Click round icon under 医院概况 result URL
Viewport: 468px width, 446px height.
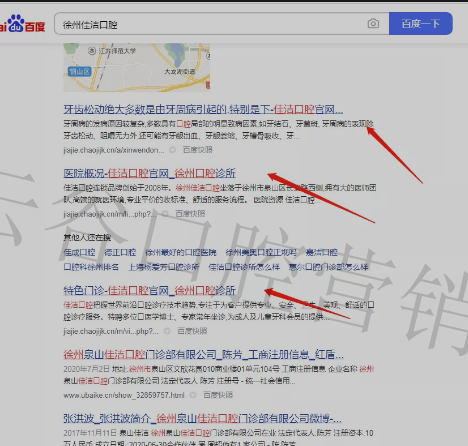tap(165, 214)
